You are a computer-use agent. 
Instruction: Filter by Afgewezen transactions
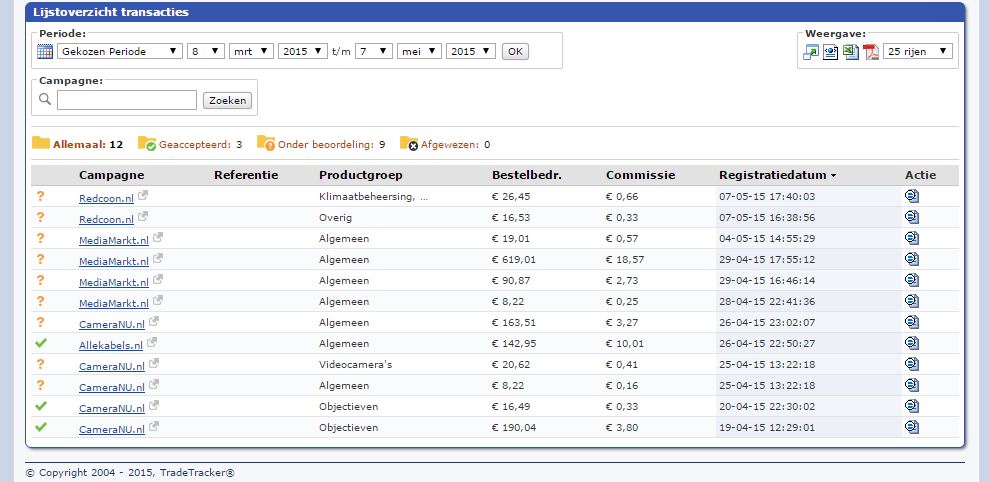pyautogui.click(x=455, y=145)
